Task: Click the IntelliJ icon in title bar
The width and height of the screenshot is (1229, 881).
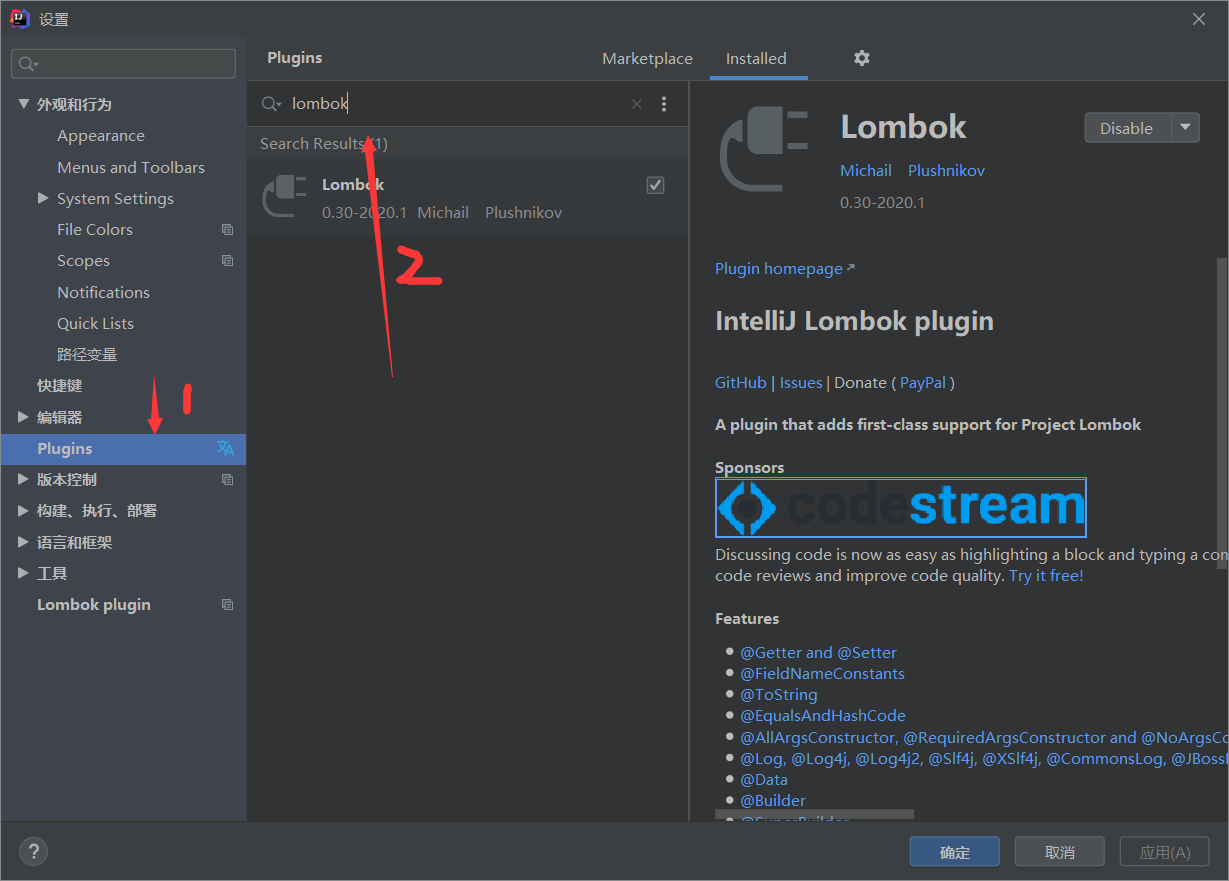Action: (19, 18)
